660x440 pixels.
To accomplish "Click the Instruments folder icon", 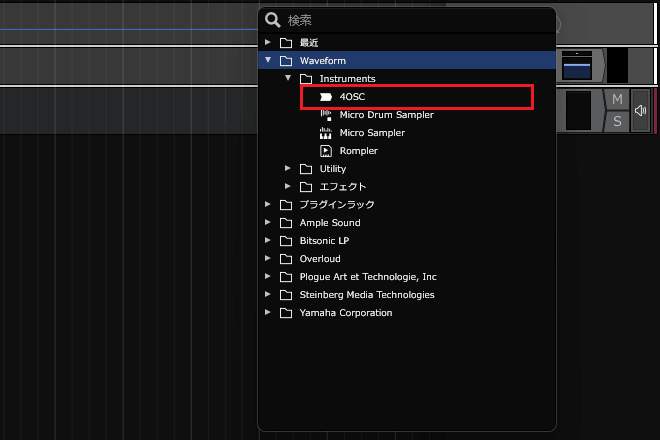I will coord(306,79).
